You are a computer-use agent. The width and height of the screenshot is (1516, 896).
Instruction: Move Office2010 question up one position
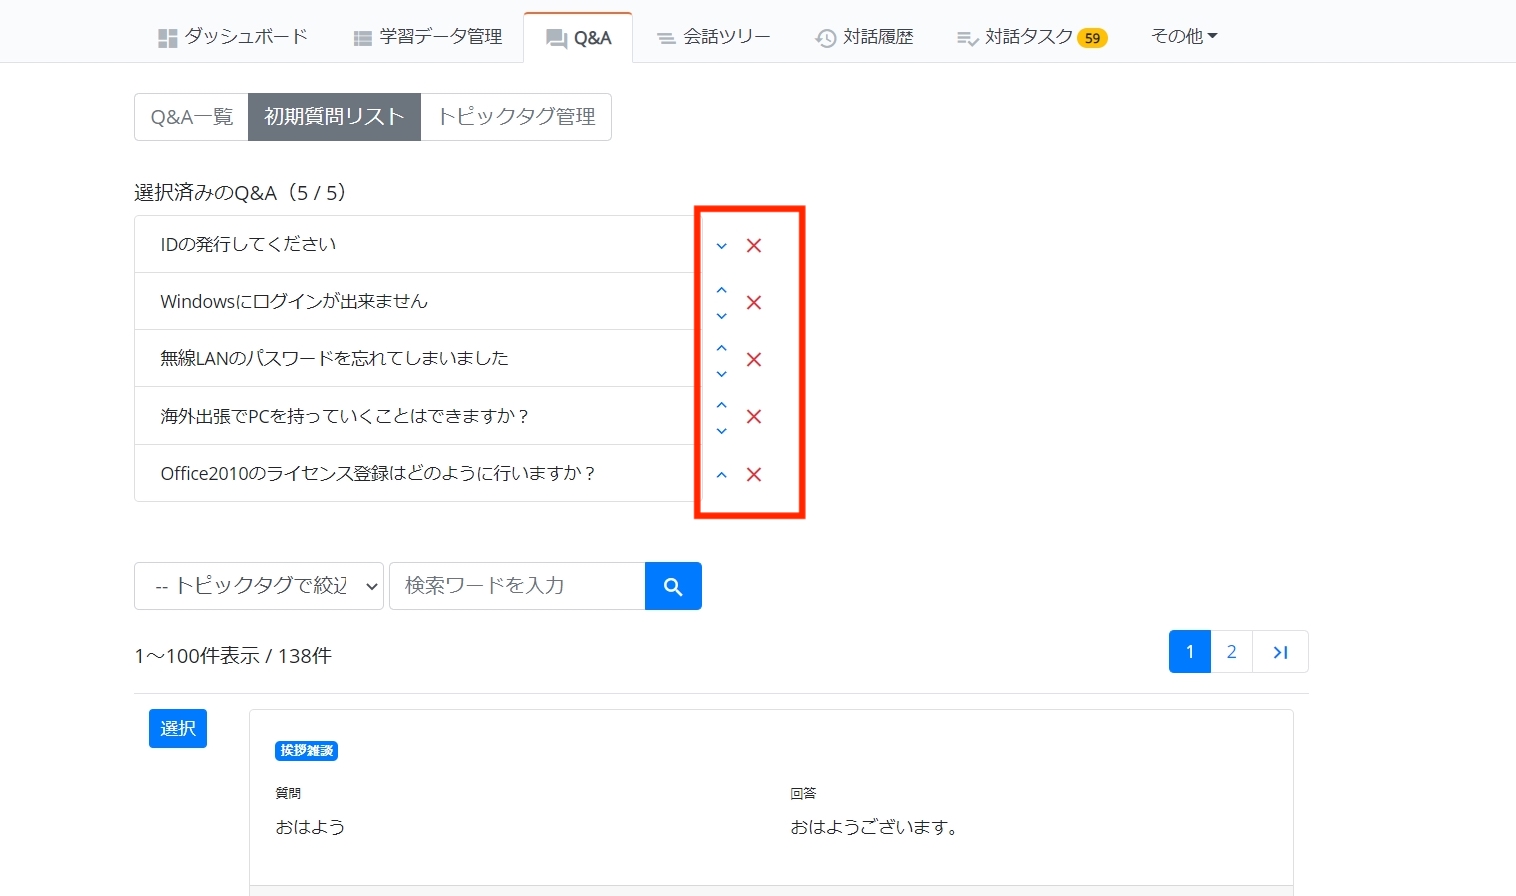tap(721, 475)
